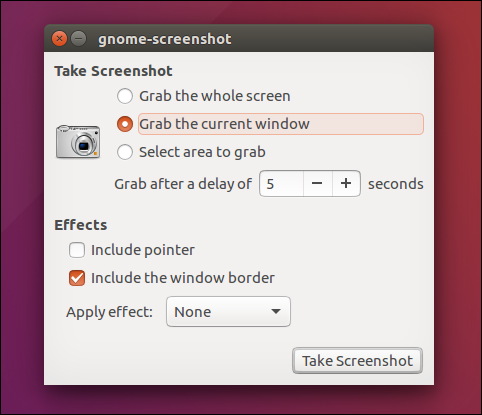Uncheck the Include the window border checkbox

(77, 278)
